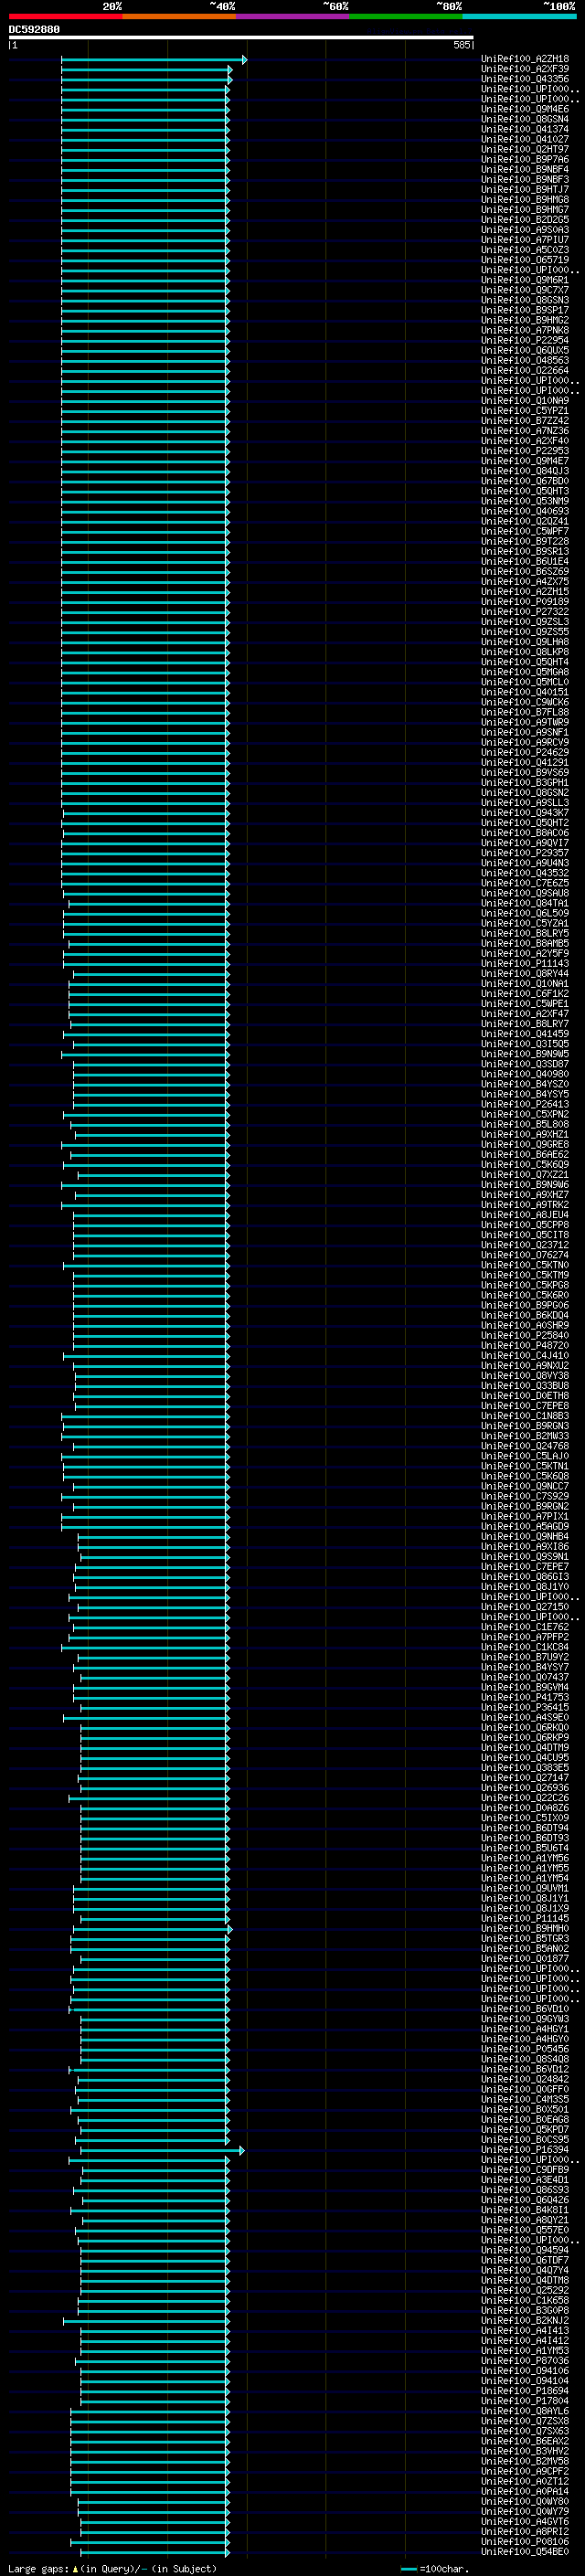Click the orange ~40% identity legend segment
The width and height of the screenshot is (585, 2576).
[x=179, y=16]
